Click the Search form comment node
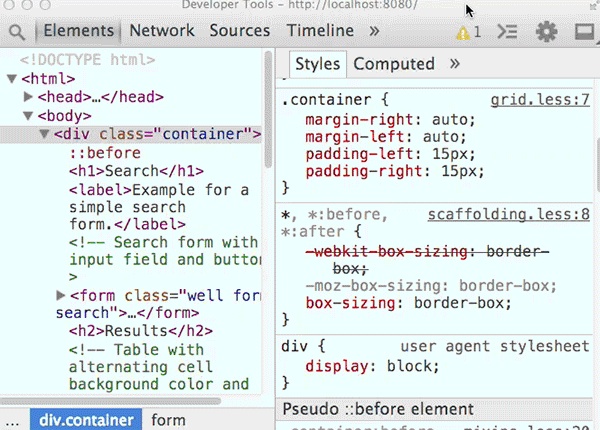Viewport: 600px width, 430px height. (x=164, y=259)
